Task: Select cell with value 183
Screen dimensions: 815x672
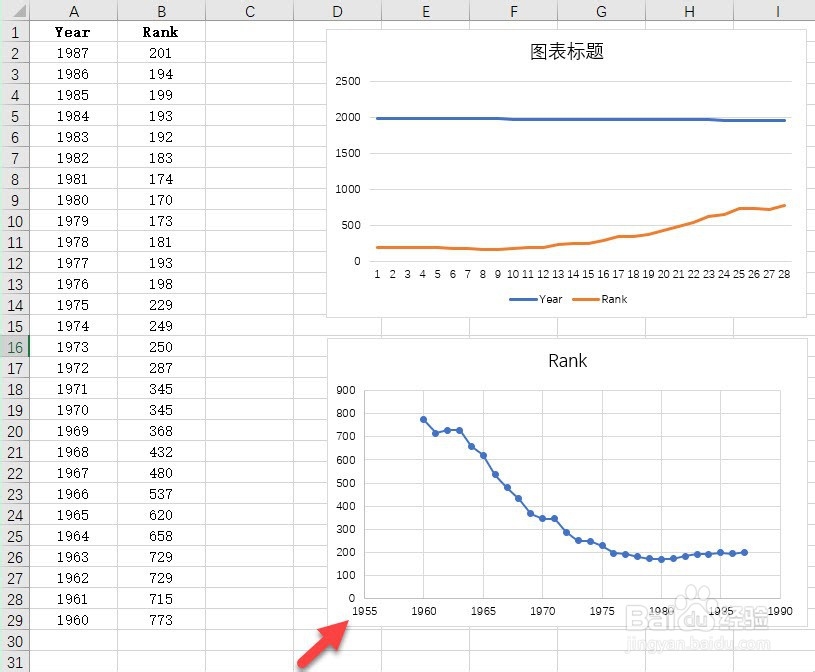Action: tap(161, 157)
